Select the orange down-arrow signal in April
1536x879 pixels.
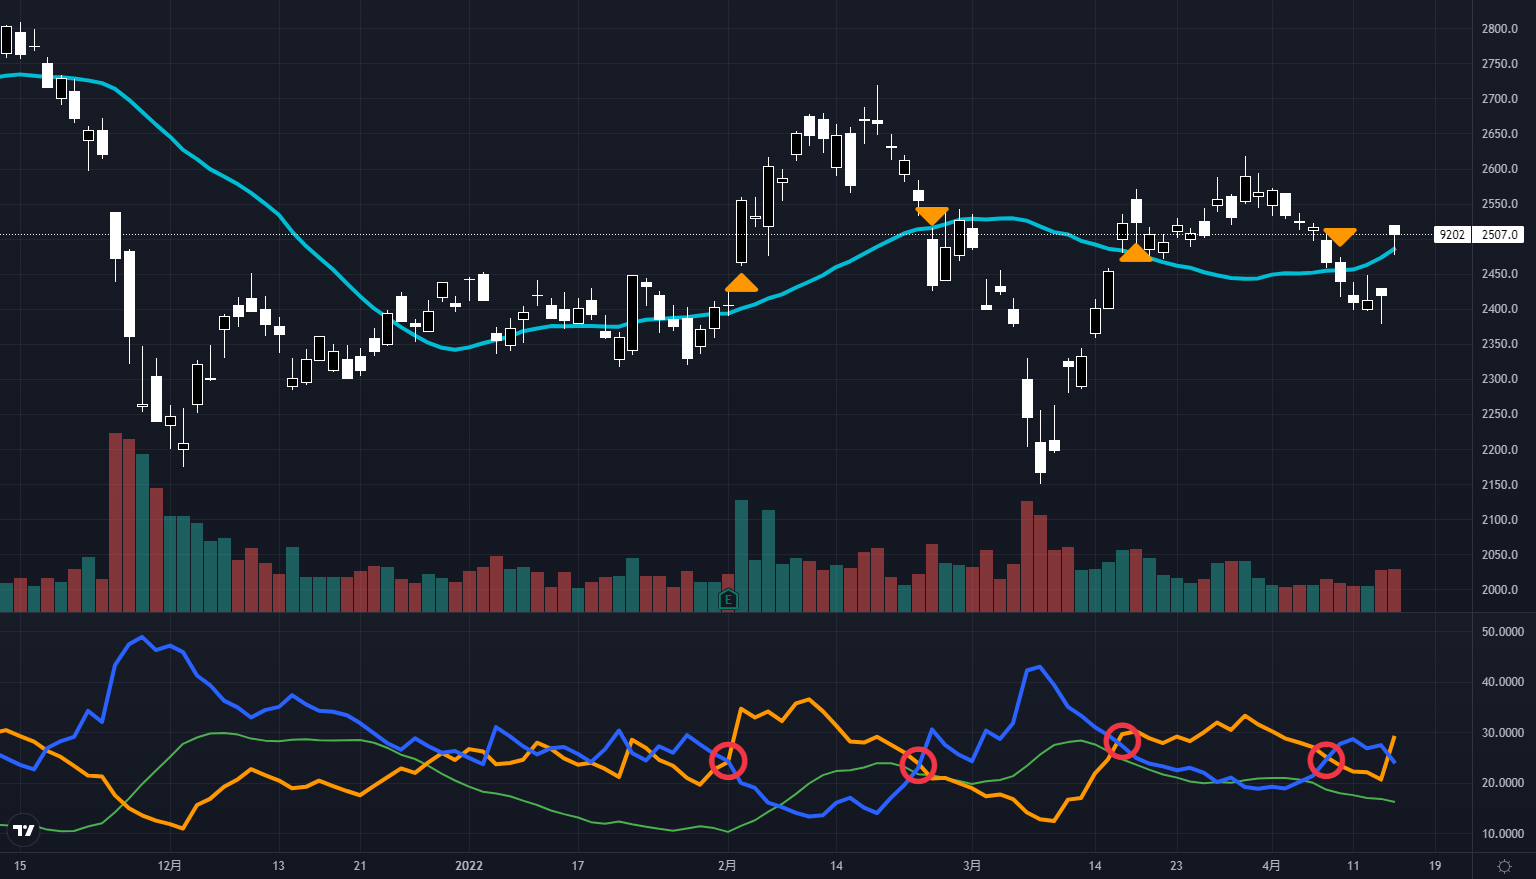tap(1339, 237)
